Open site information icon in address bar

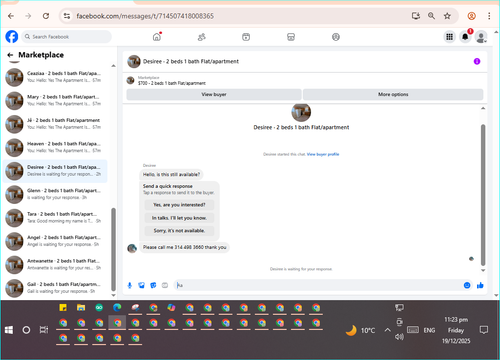(67, 16)
